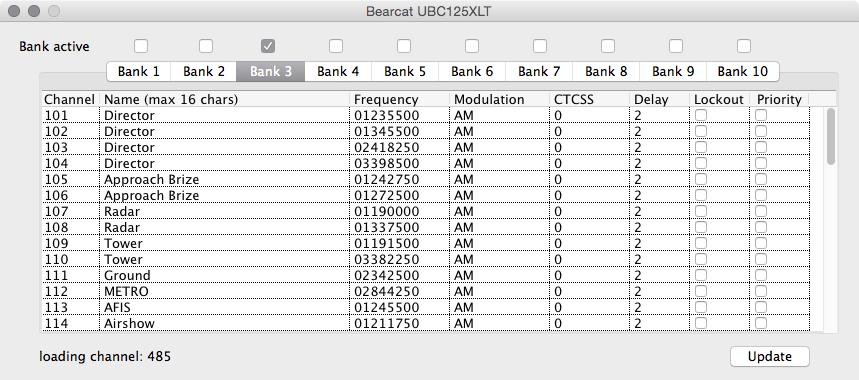Uncheck the Bank active checkbox above Bank 3
The height and width of the screenshot is (380, 859).
click(268, 46)
